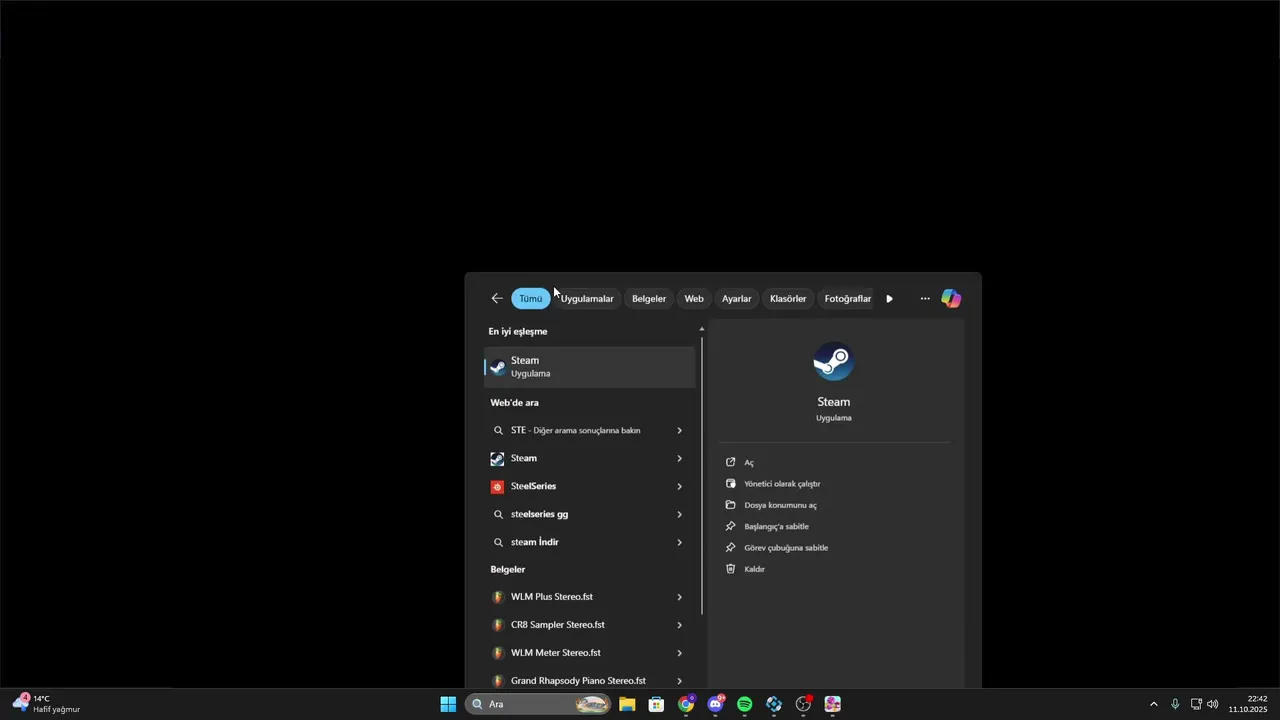
Task: Switch to the Belgeler filter tab
Action: [649, 299]
